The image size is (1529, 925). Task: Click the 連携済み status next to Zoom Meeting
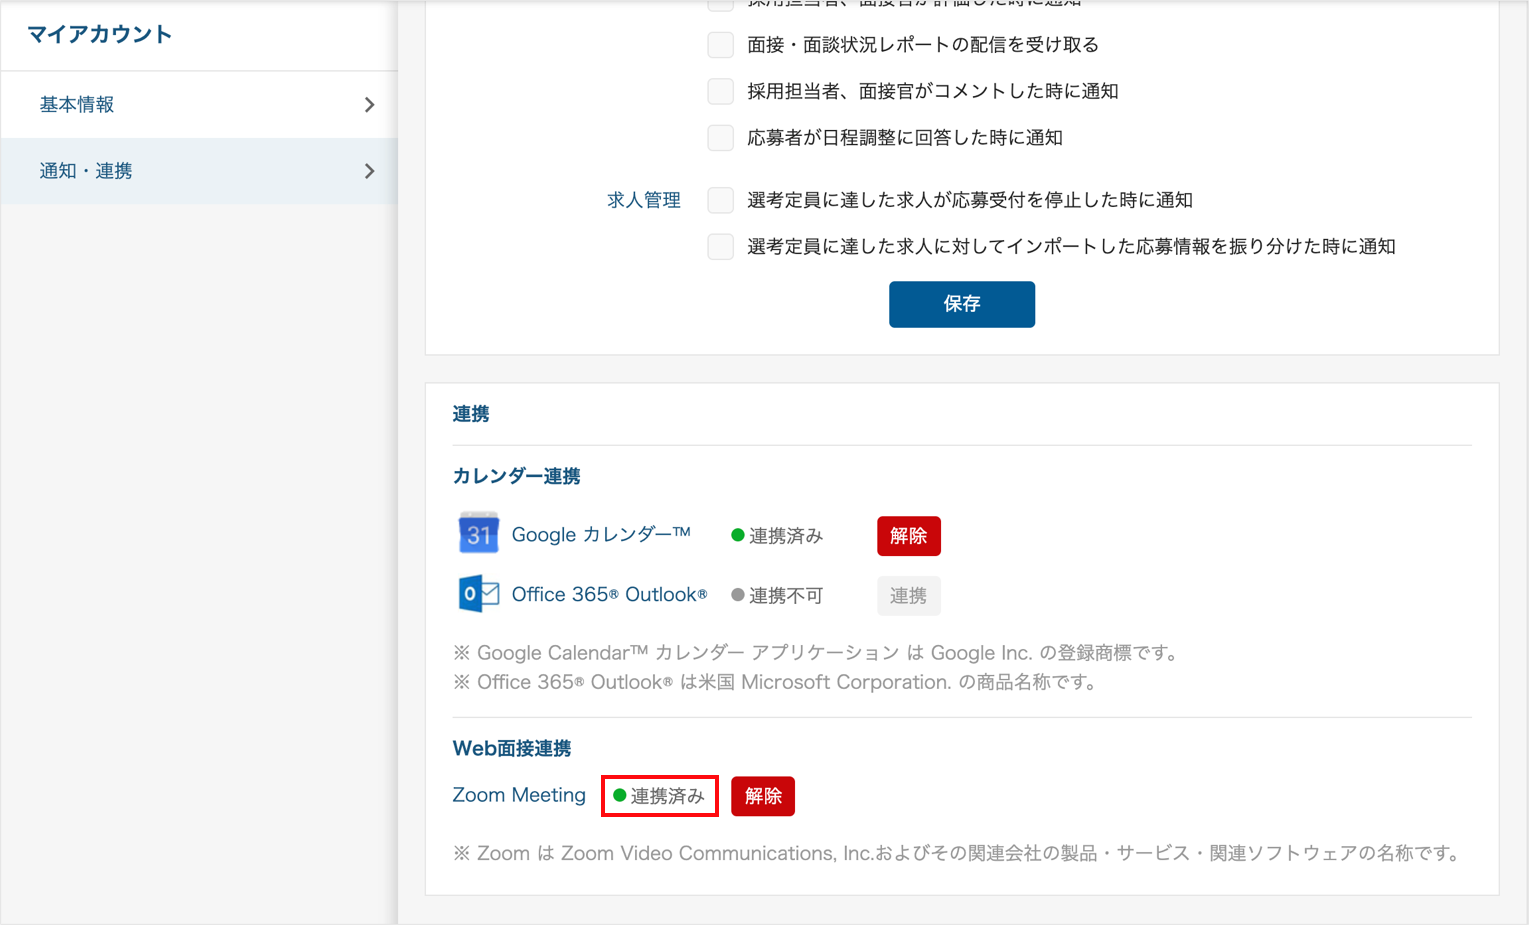[660, 796]
